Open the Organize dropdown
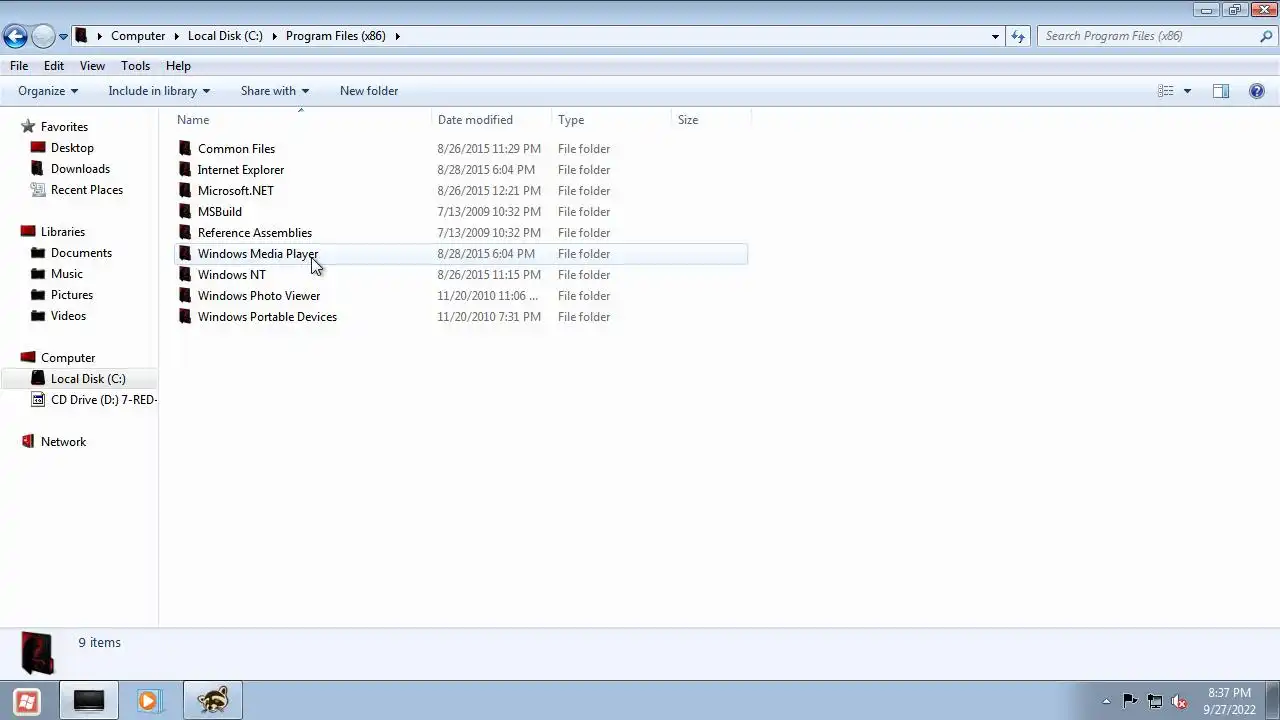The height and width of the screenshot is (720, 1280). click(47, 91)
